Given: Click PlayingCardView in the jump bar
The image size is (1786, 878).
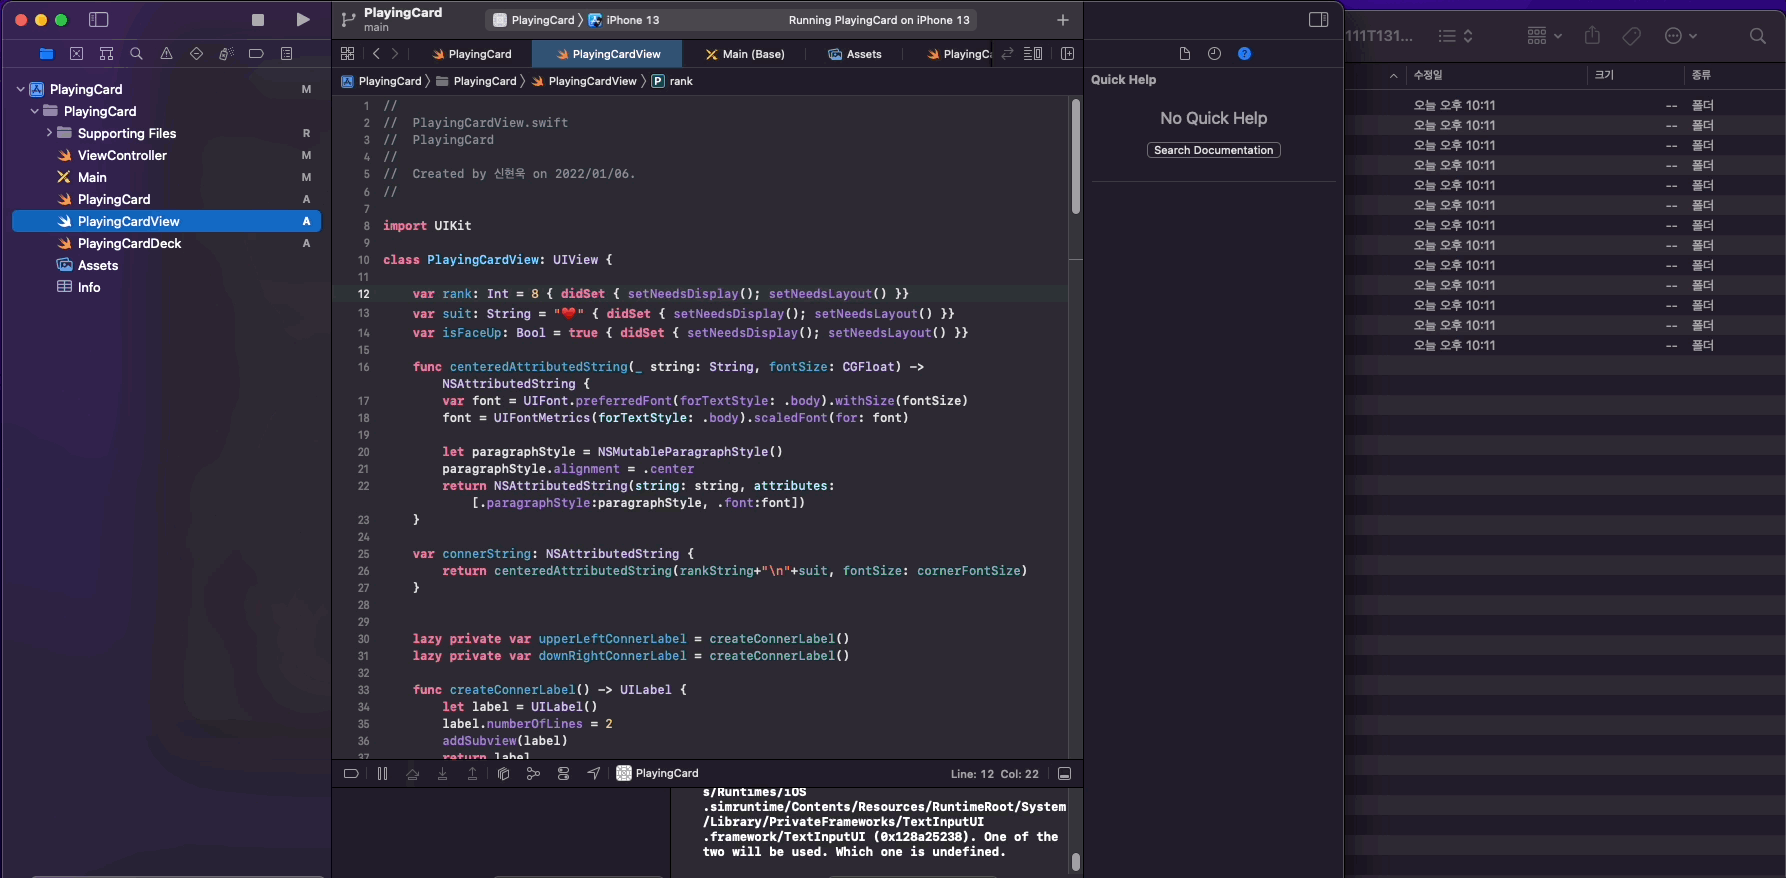Looking at the screenshot, I should [585, 81].
